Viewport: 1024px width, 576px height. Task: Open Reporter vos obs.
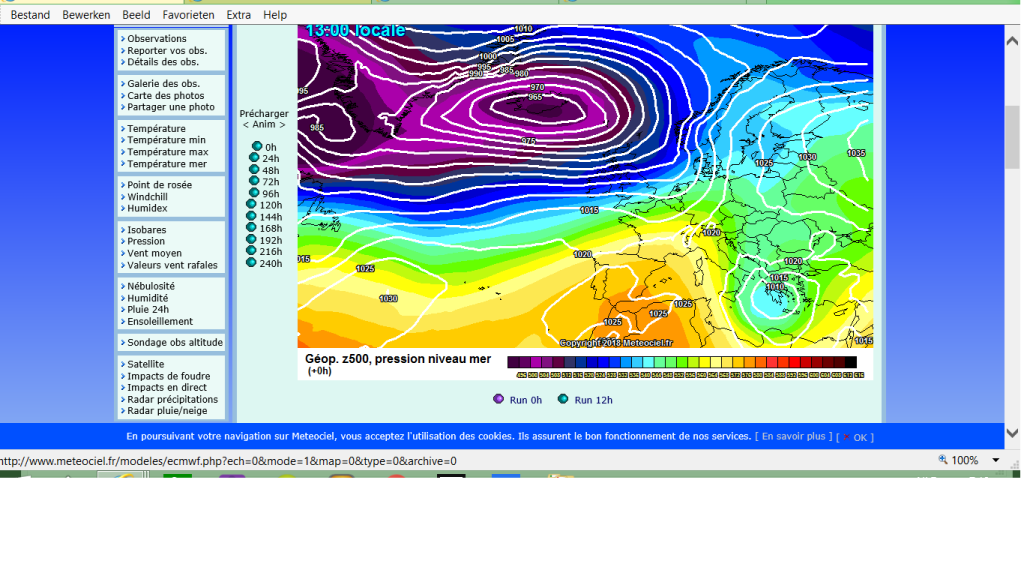[167, 50]
